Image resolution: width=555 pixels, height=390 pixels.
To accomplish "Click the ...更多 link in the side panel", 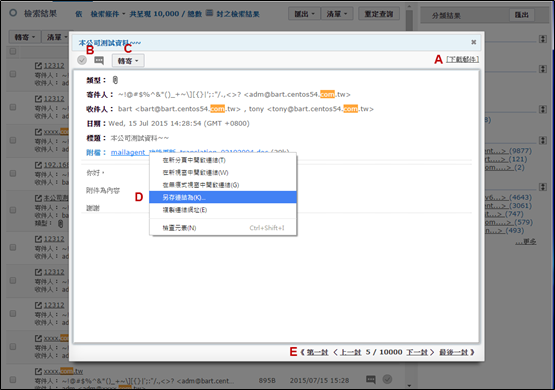I will (526, 242).
